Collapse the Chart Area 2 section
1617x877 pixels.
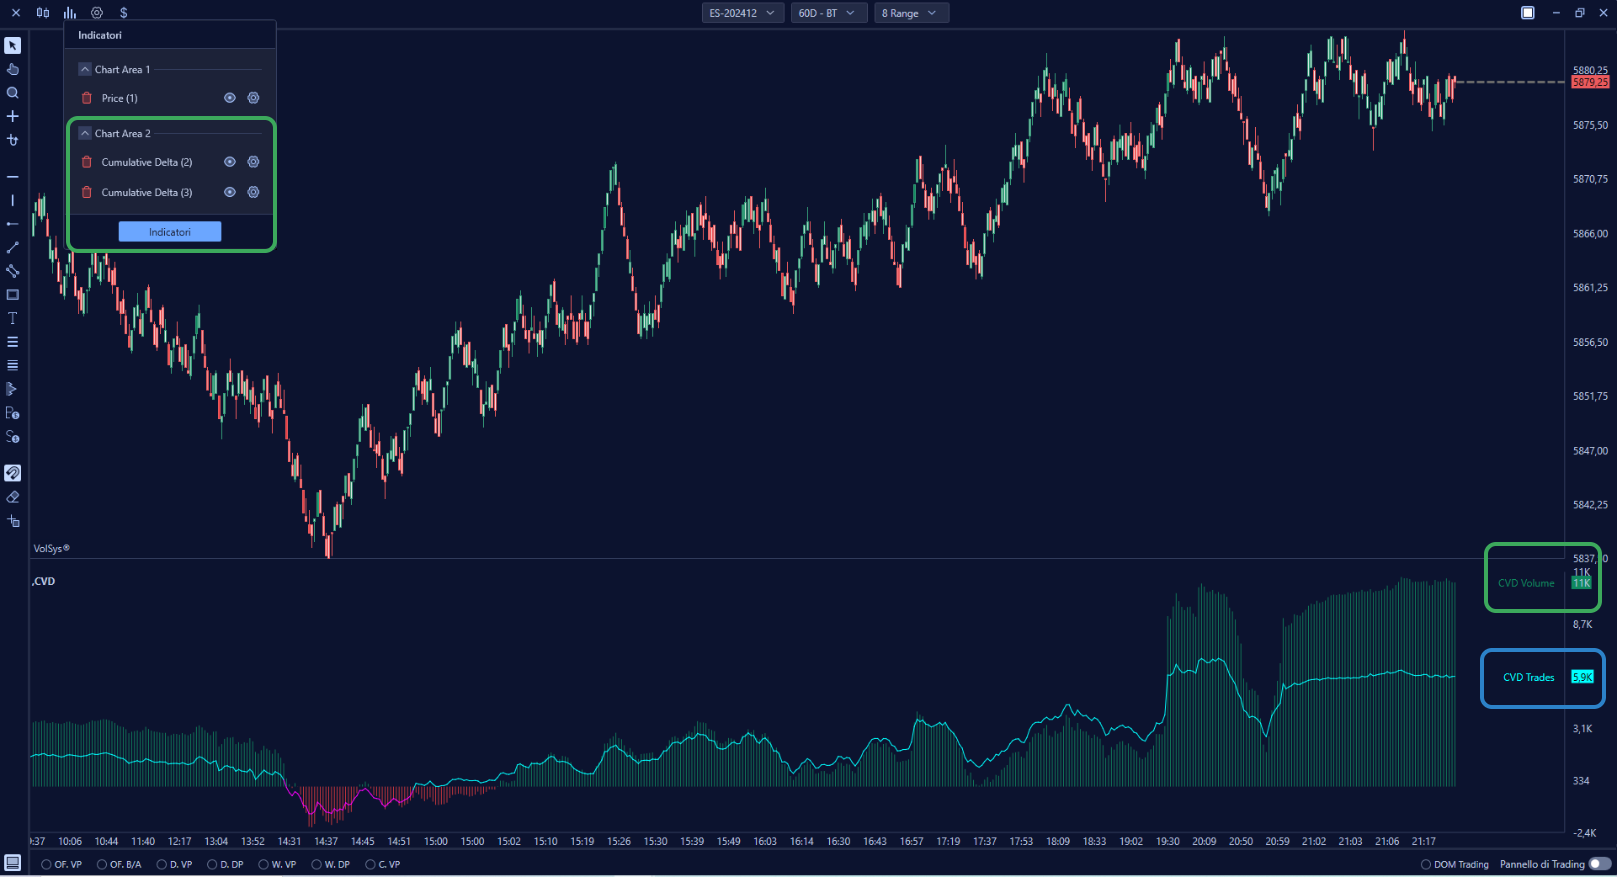click(85, 133)
